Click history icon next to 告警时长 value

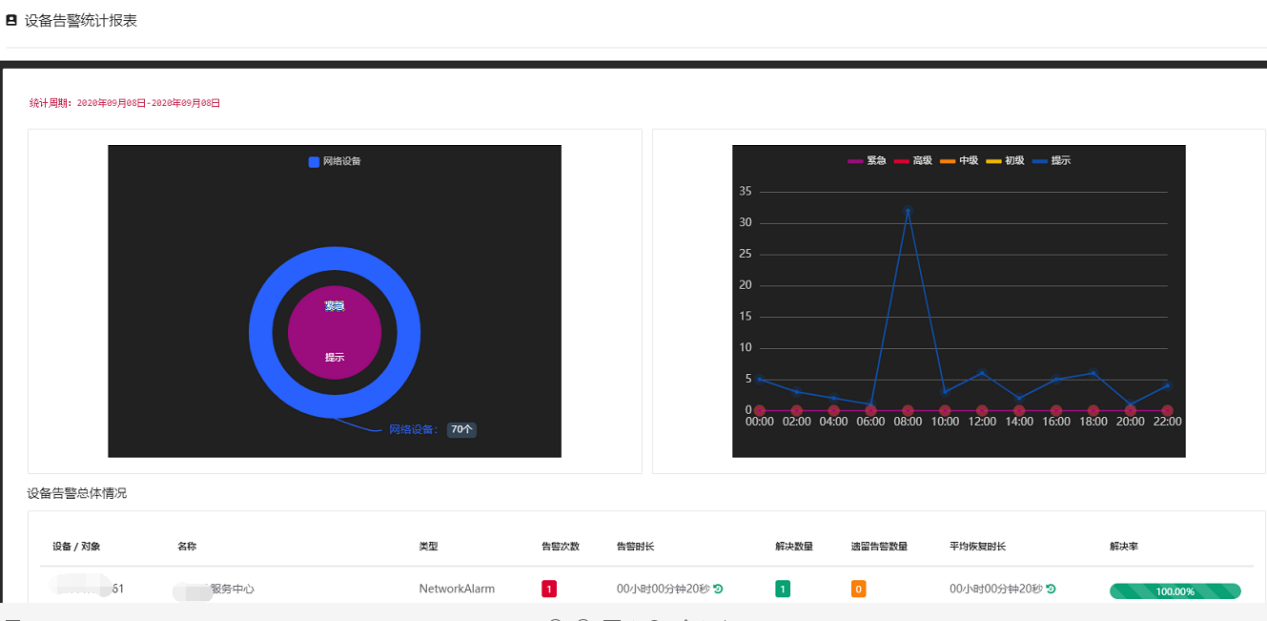pyautogui.click(x=718, y=589)
